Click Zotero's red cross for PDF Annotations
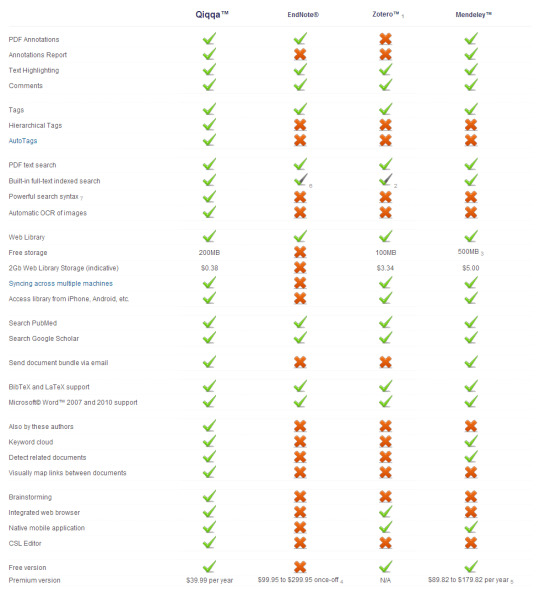Image resolution: width=540 pixels, height=592 pixels. point(386,39)
